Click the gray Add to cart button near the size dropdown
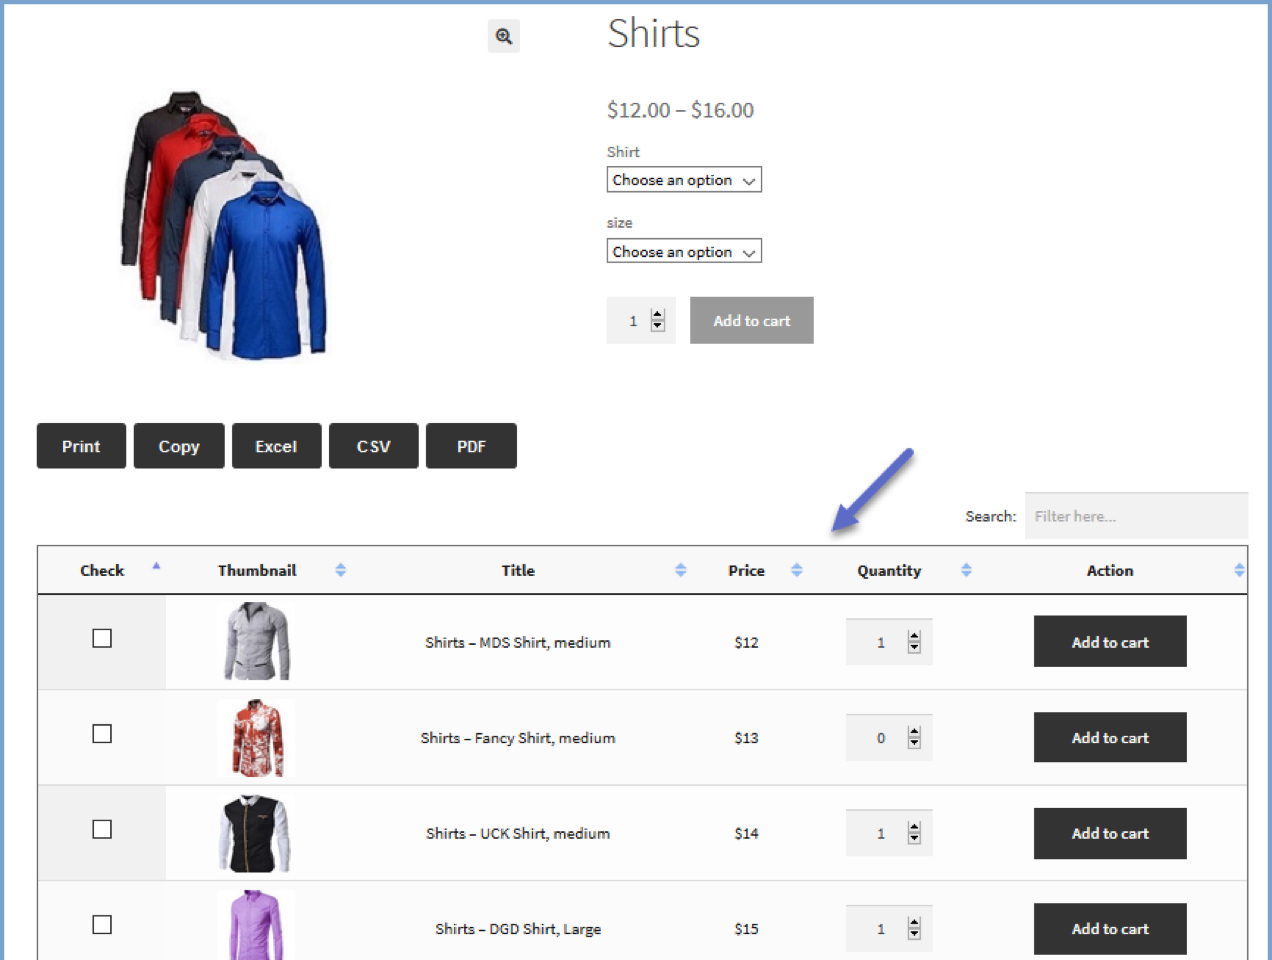The height and width of the screenshot is (960, 1272). click(752, 321)
